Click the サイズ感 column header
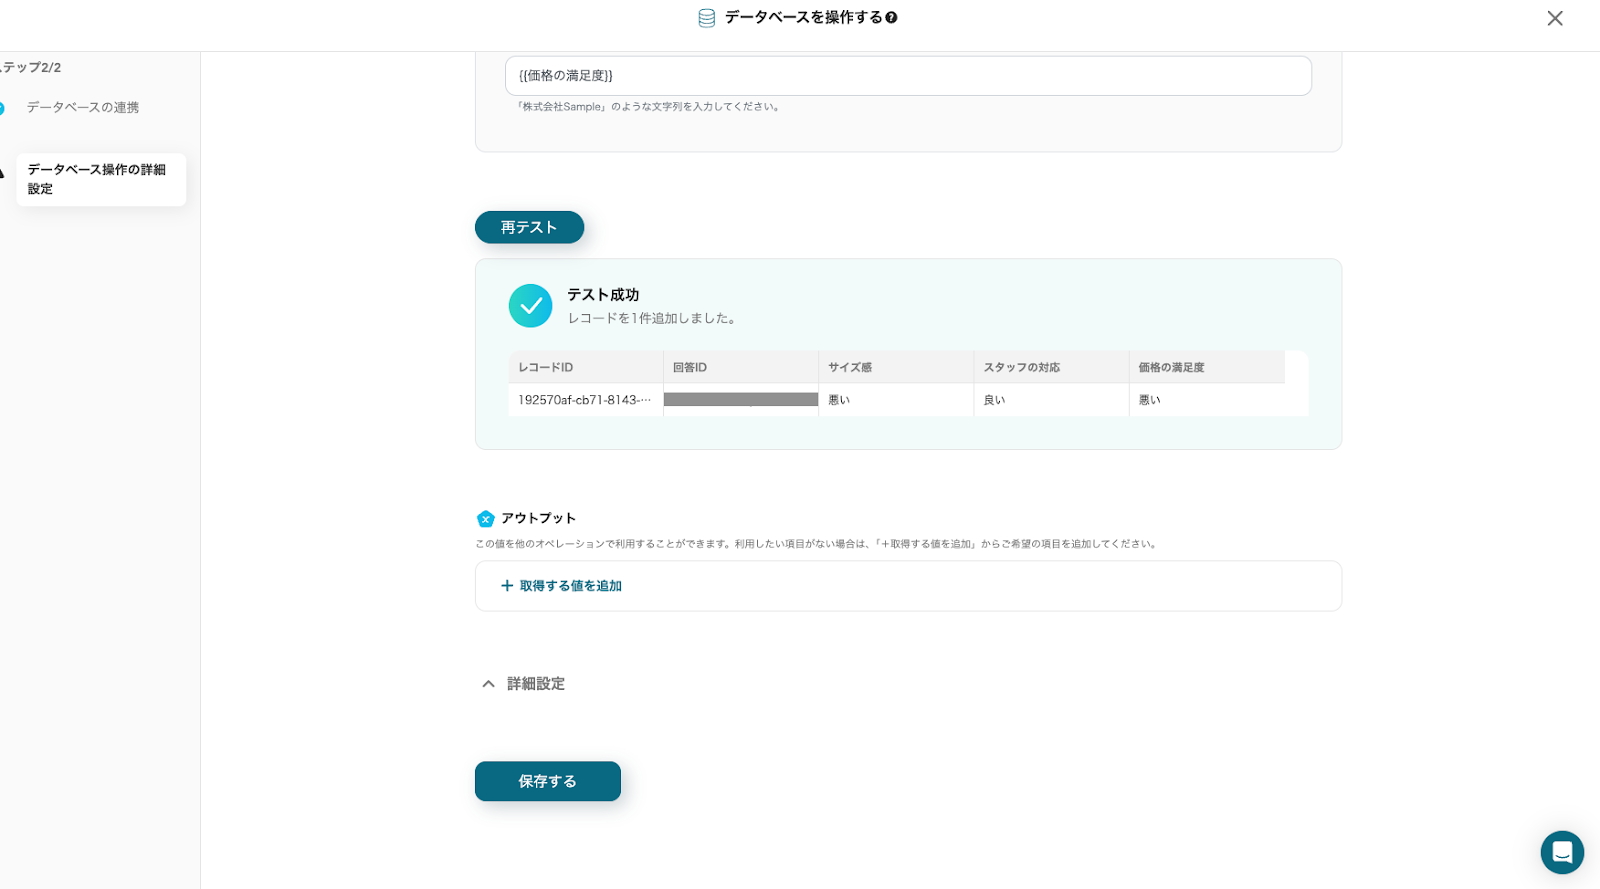 point(850,368)
